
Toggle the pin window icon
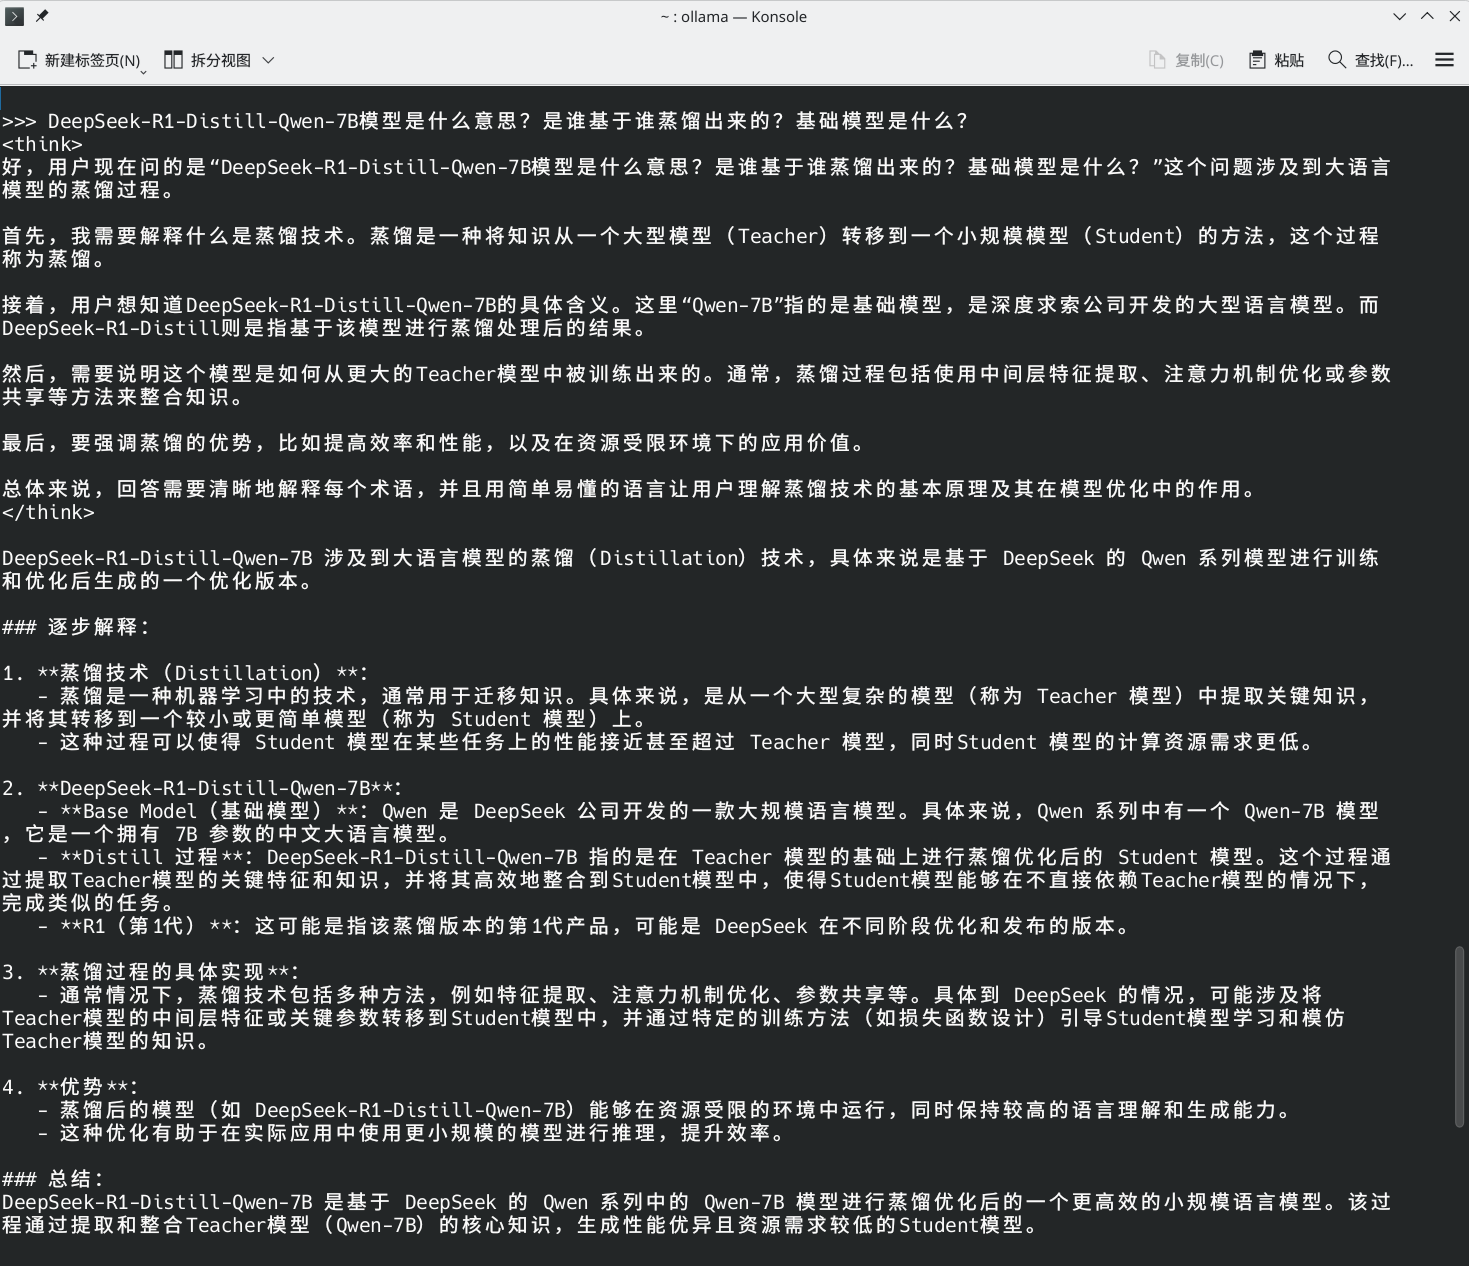[x=42, y=16]
